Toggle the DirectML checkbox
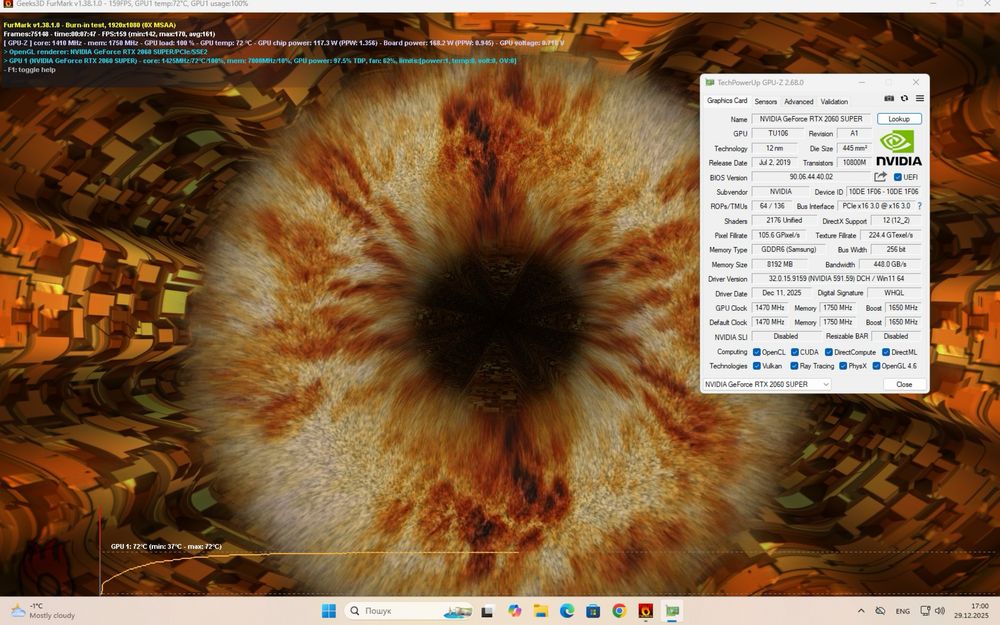This screenshot has height=625, width=1000. (x=886, y=352)
